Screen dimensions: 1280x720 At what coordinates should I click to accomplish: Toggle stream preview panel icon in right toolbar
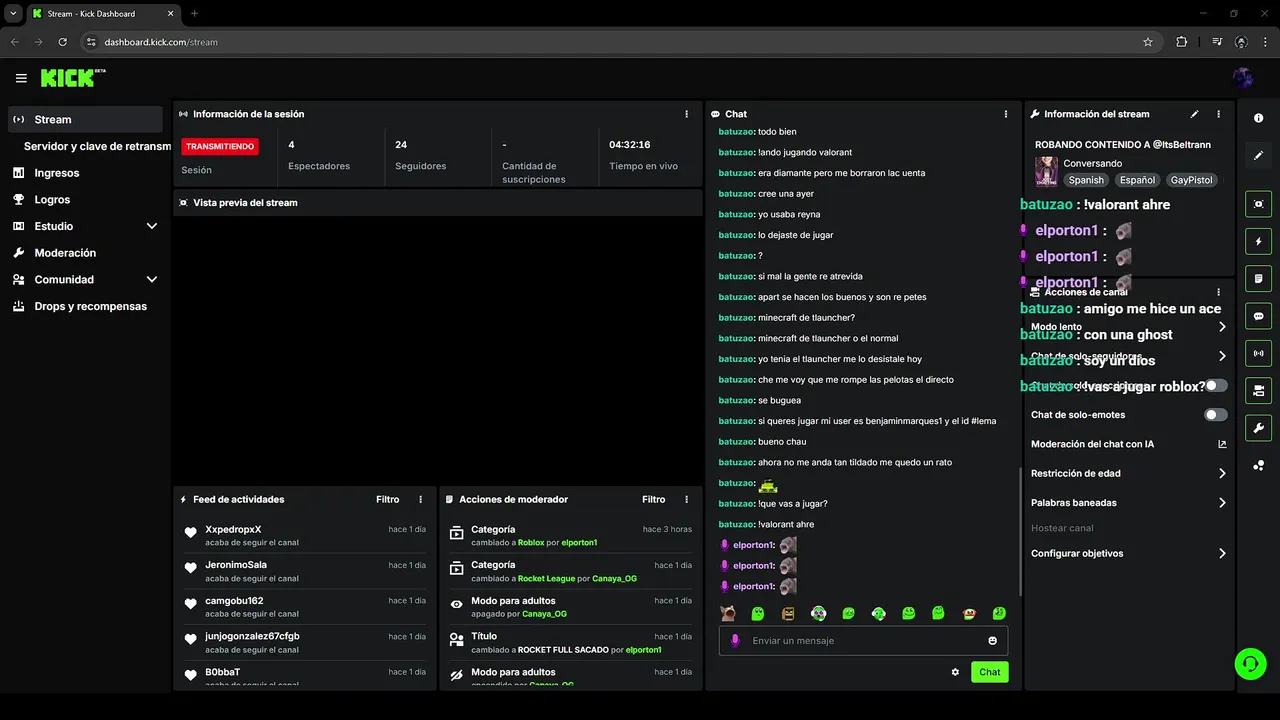pyautogui.click(x=1258, y=204)
